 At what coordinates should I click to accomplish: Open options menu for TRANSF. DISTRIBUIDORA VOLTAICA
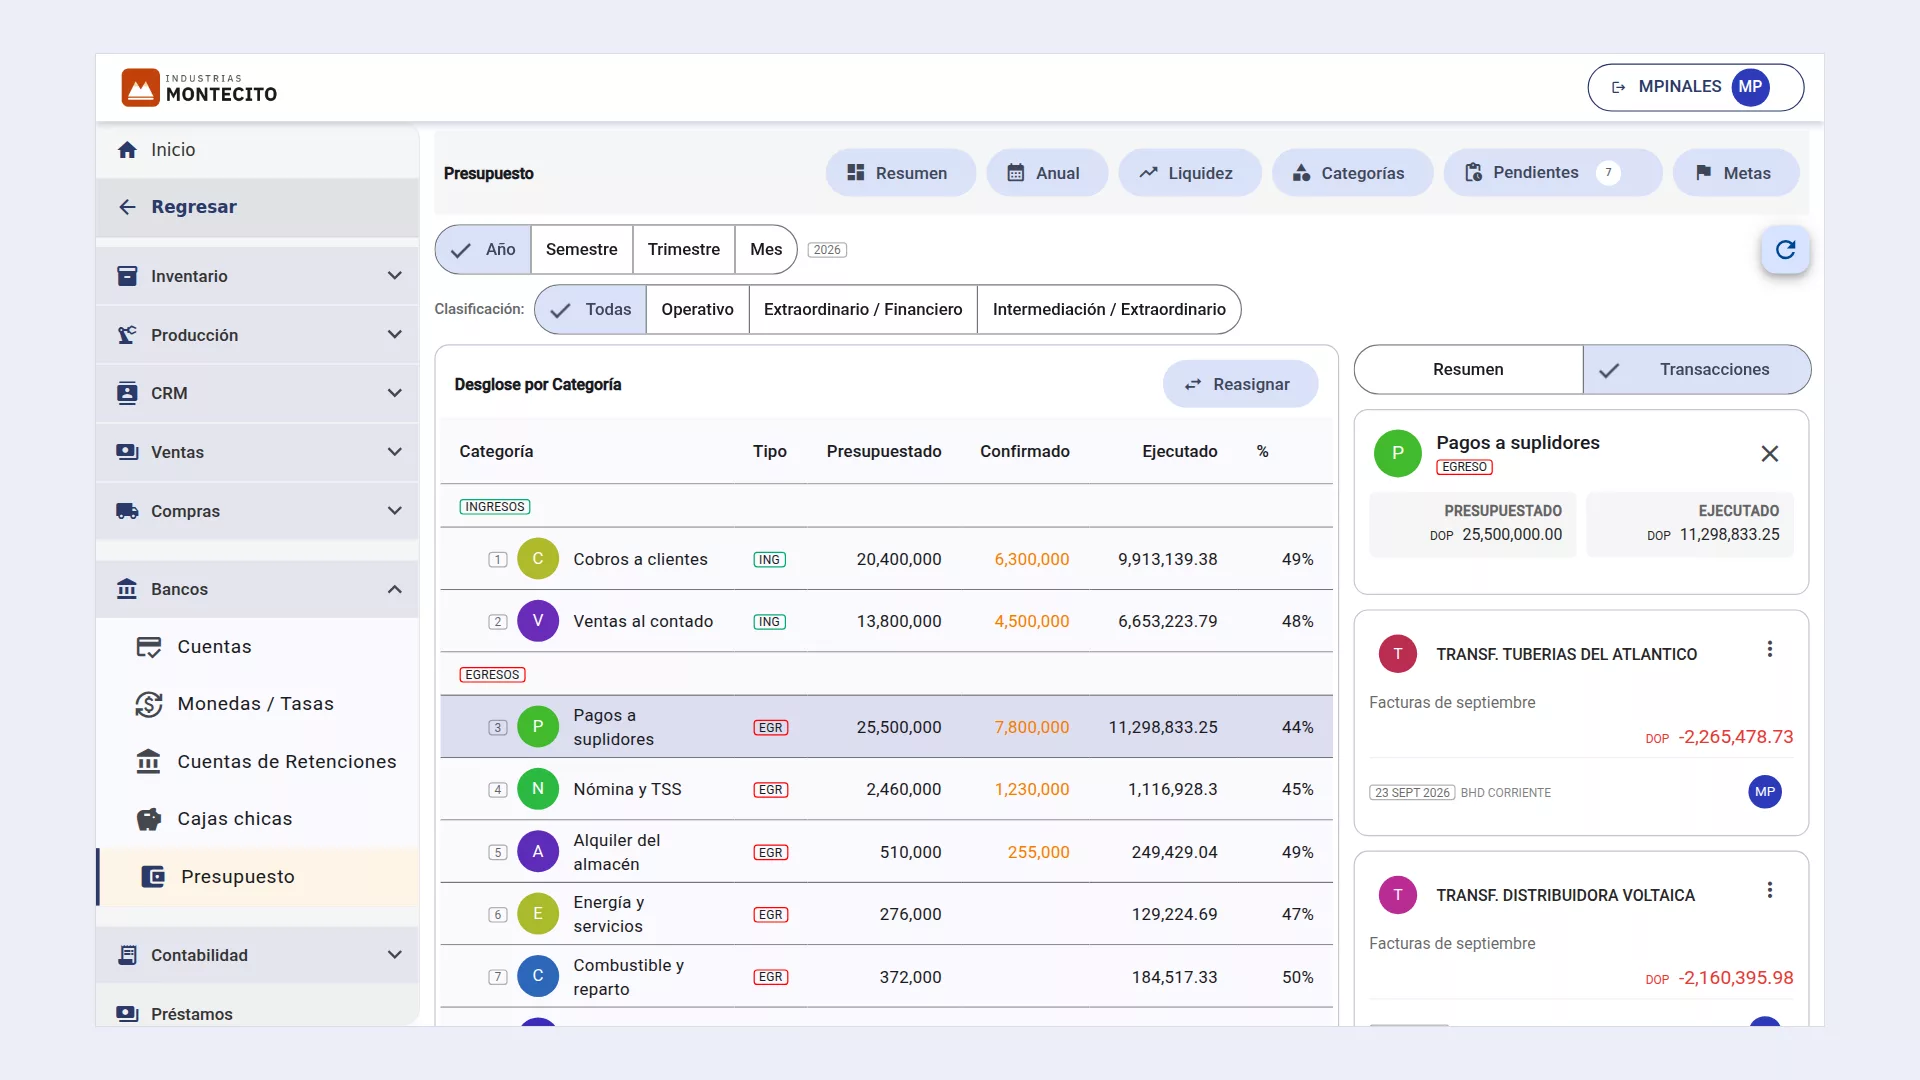[x=1769, y=891]
